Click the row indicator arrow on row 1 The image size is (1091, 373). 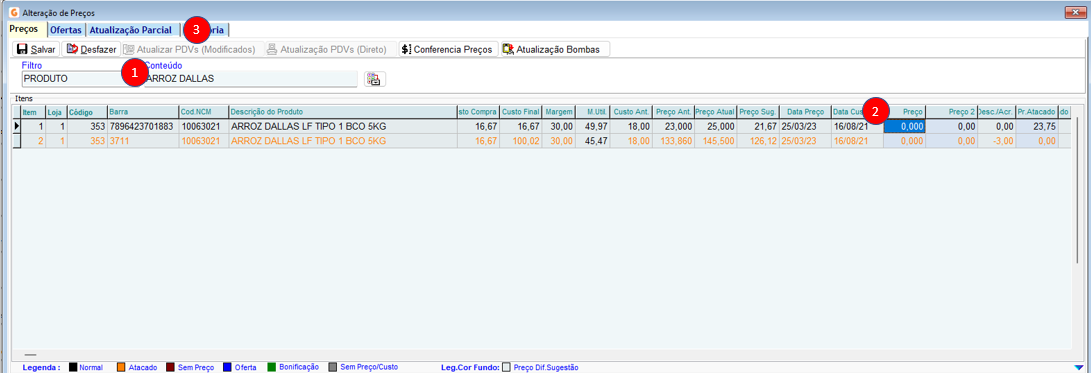[17, 127]
